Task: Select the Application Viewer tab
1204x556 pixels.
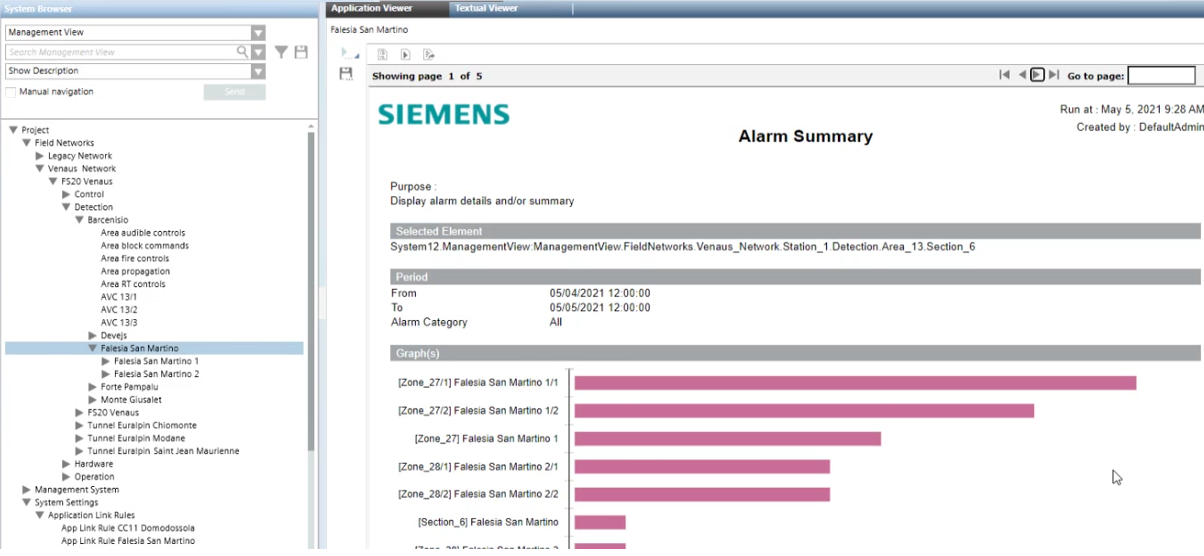Action: (x=371, y=8)
